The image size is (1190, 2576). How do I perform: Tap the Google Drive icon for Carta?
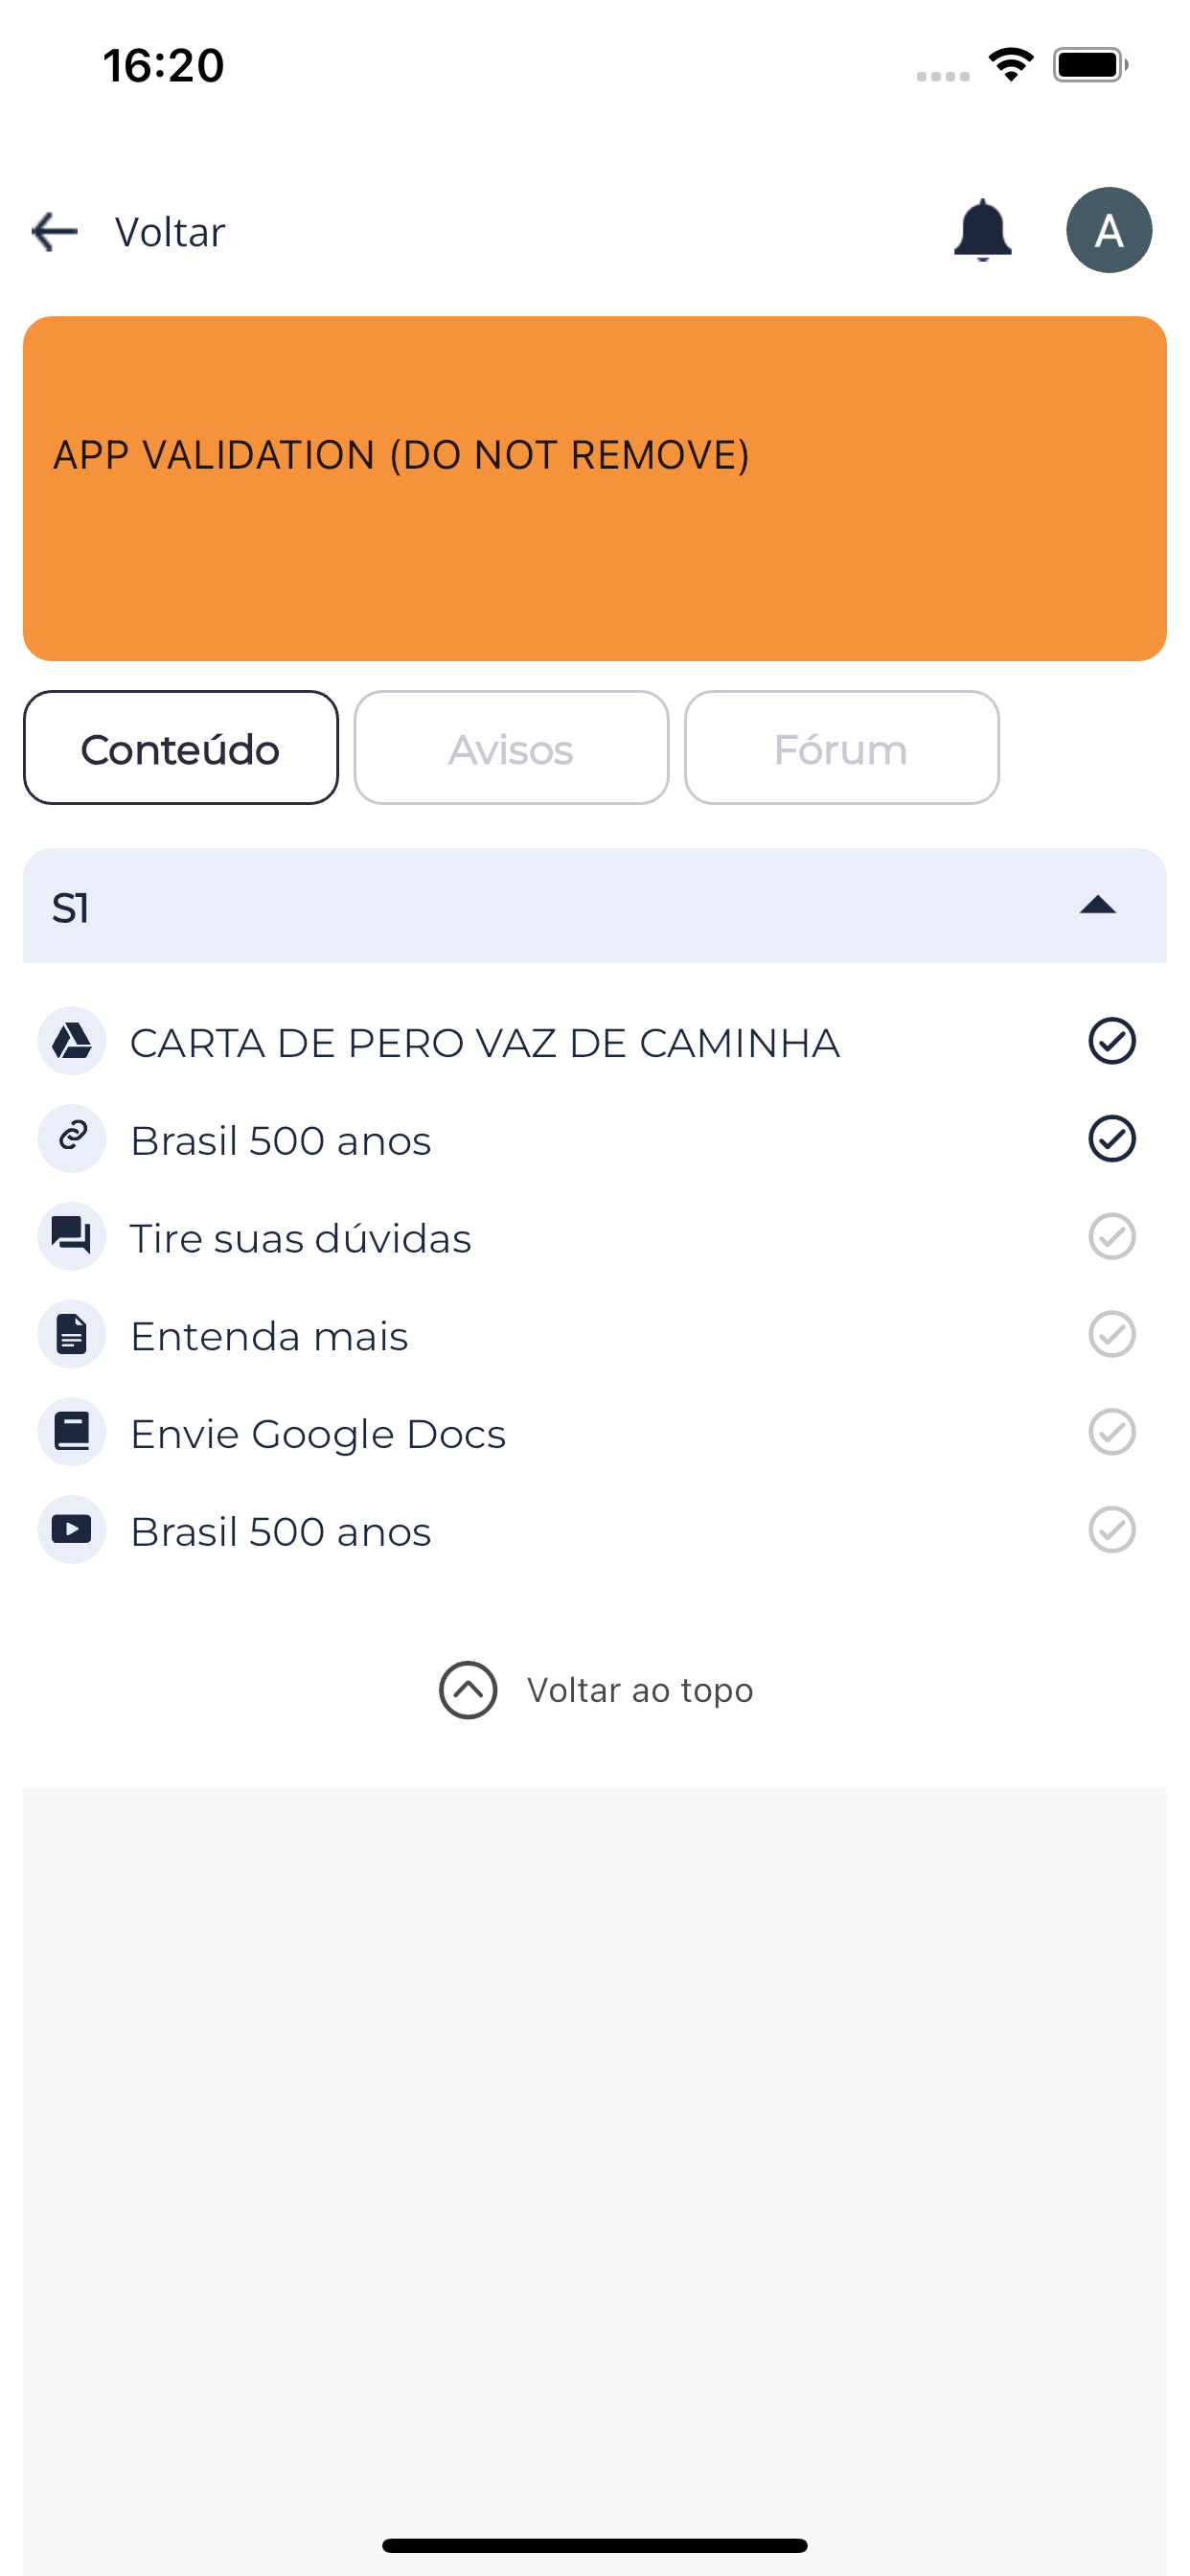[x=72, y=1041]
